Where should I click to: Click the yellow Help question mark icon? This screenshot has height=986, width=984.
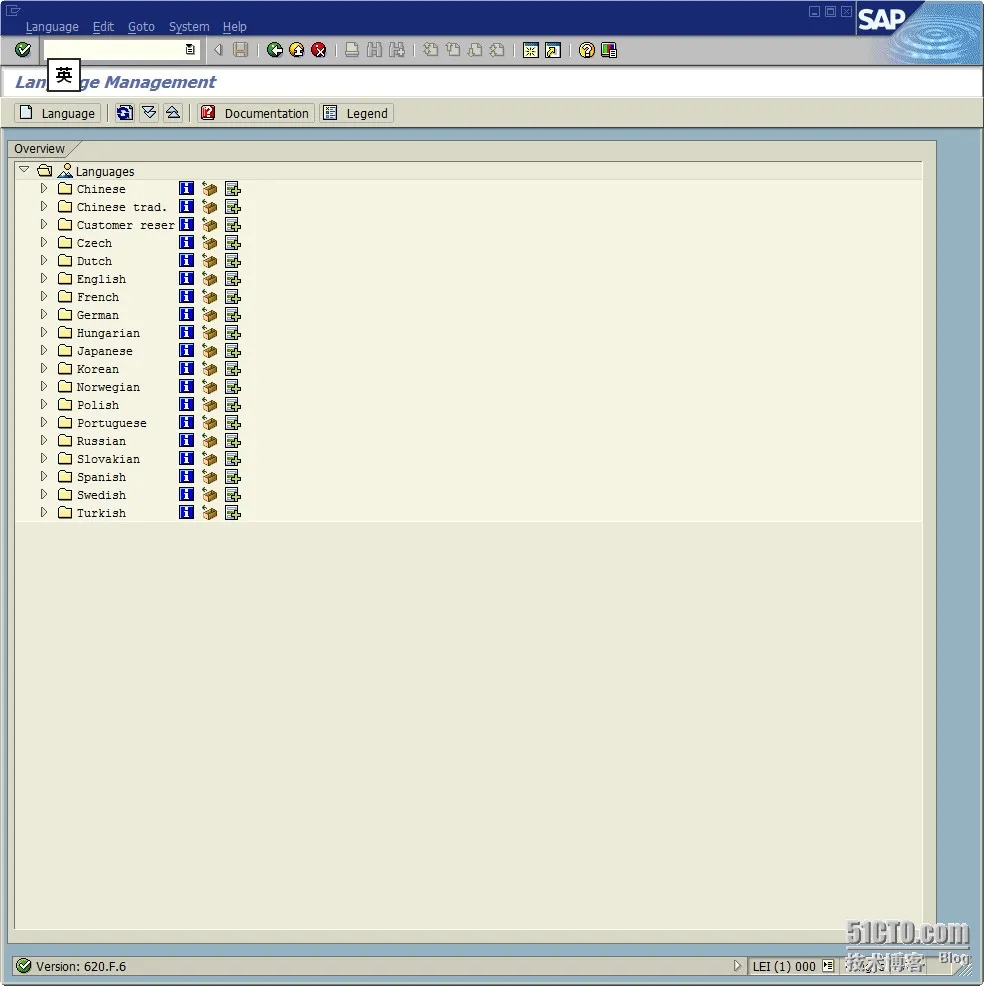tap(587, 50)
